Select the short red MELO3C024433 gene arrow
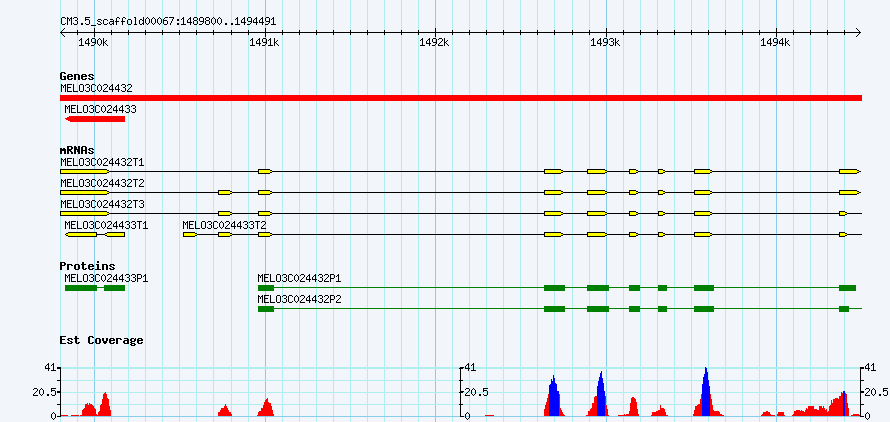This screenshot has width=890, height=422. pos(95,119)
